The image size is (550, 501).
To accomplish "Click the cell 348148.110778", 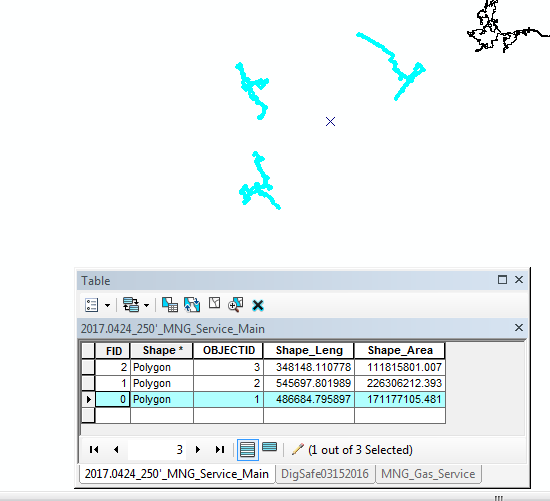I will (309, 367).
